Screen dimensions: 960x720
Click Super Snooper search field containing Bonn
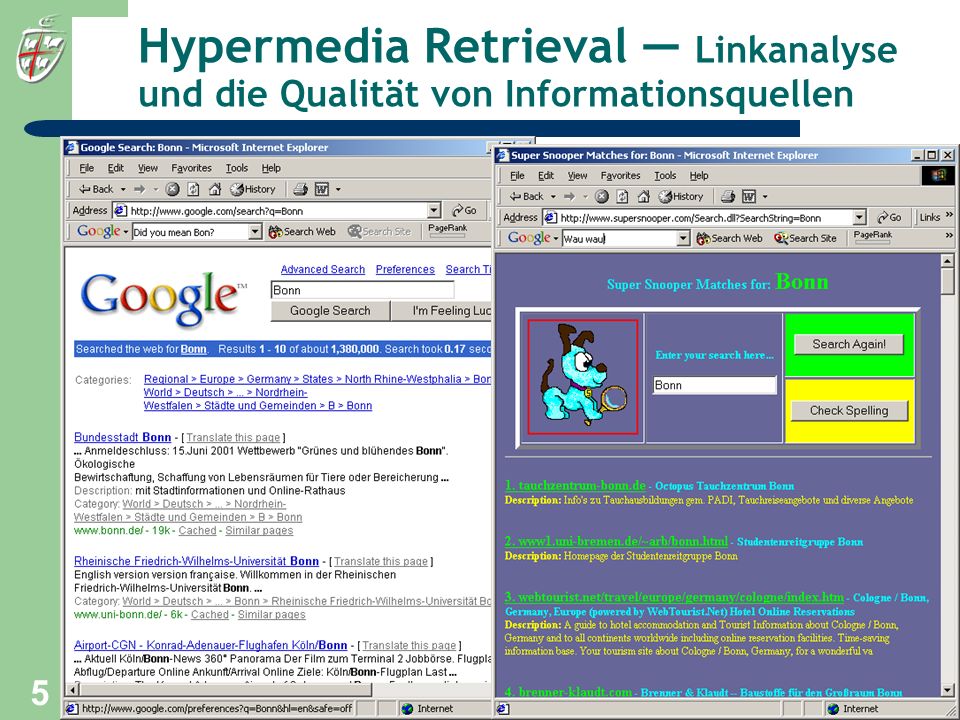click(714, 385)
